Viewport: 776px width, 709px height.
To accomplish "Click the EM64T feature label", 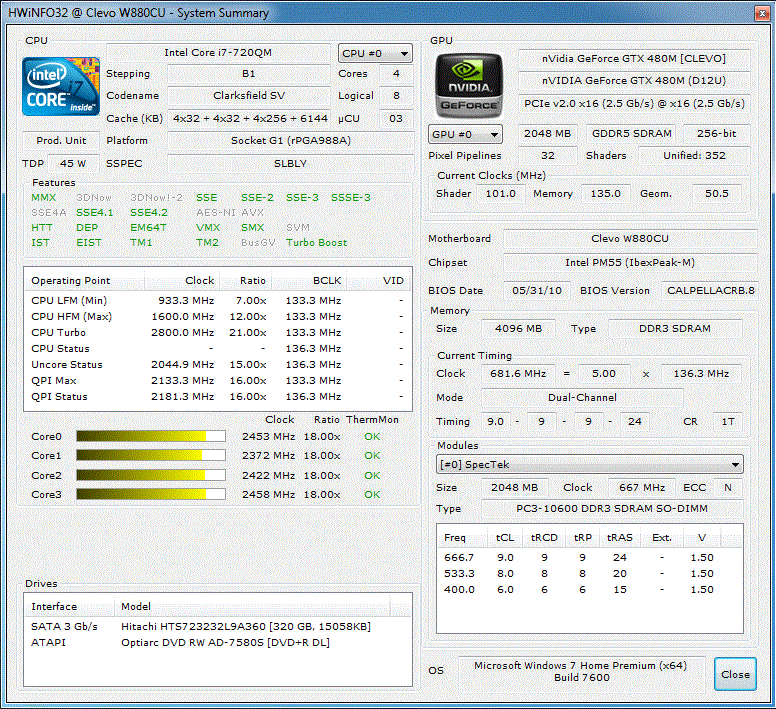I will point(148,228).
